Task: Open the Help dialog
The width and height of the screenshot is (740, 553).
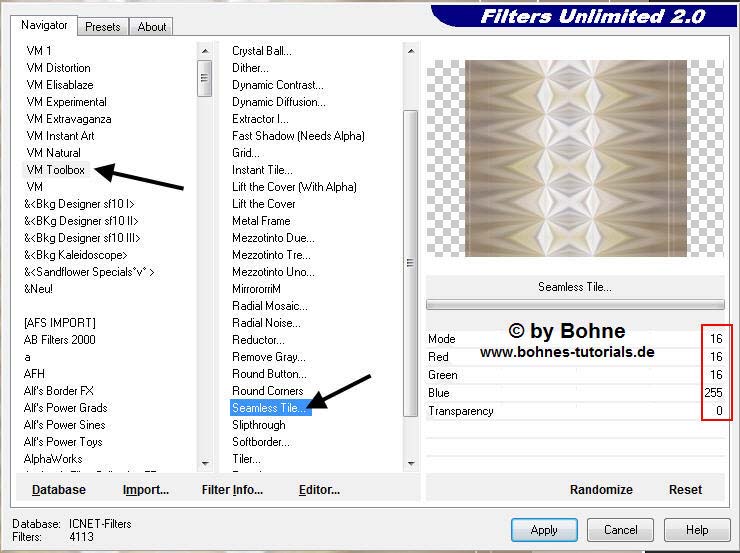Action: pos(697,530)
